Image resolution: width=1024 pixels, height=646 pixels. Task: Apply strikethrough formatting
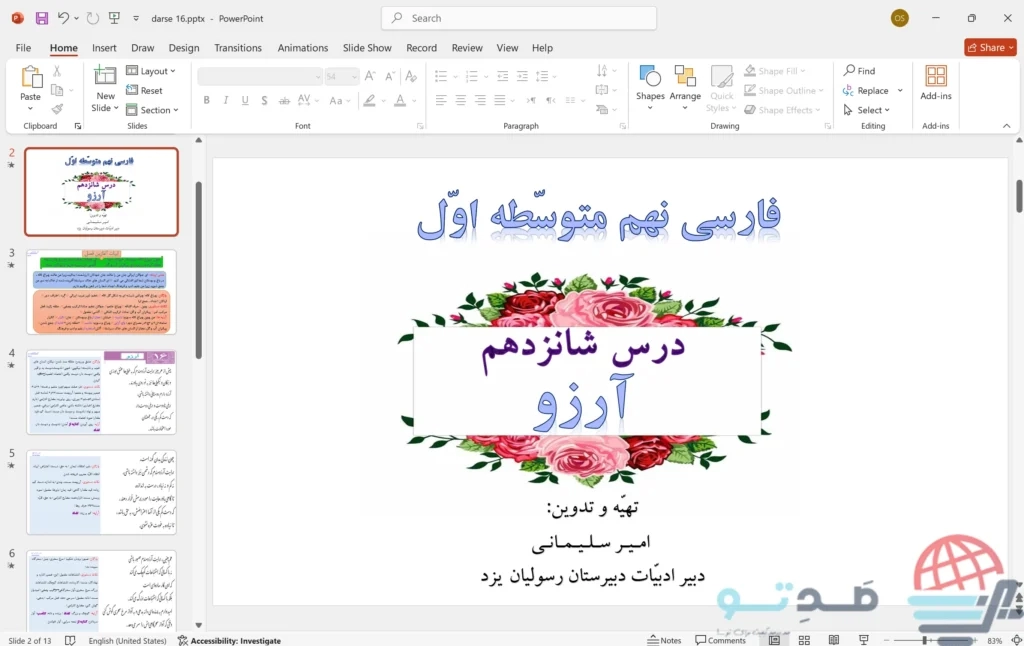(284, 101)
